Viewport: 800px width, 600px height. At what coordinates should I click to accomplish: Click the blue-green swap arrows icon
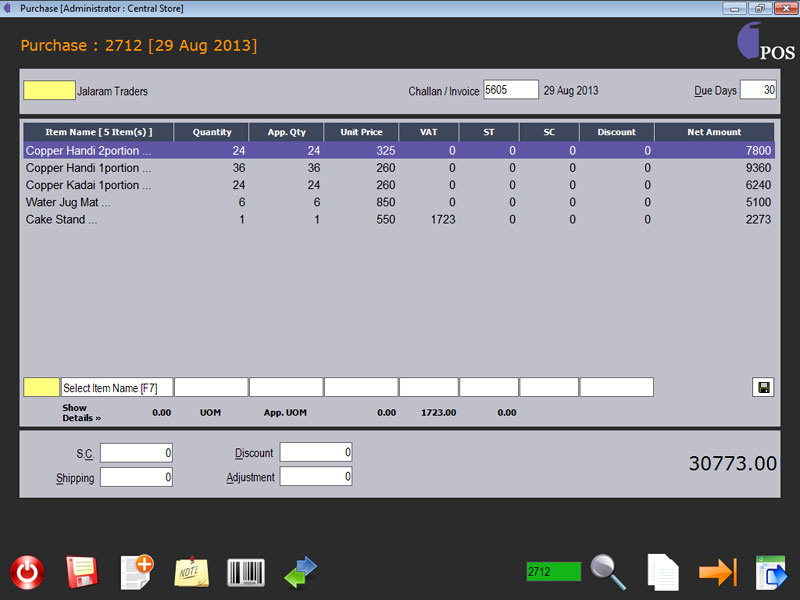coord(300,572)
